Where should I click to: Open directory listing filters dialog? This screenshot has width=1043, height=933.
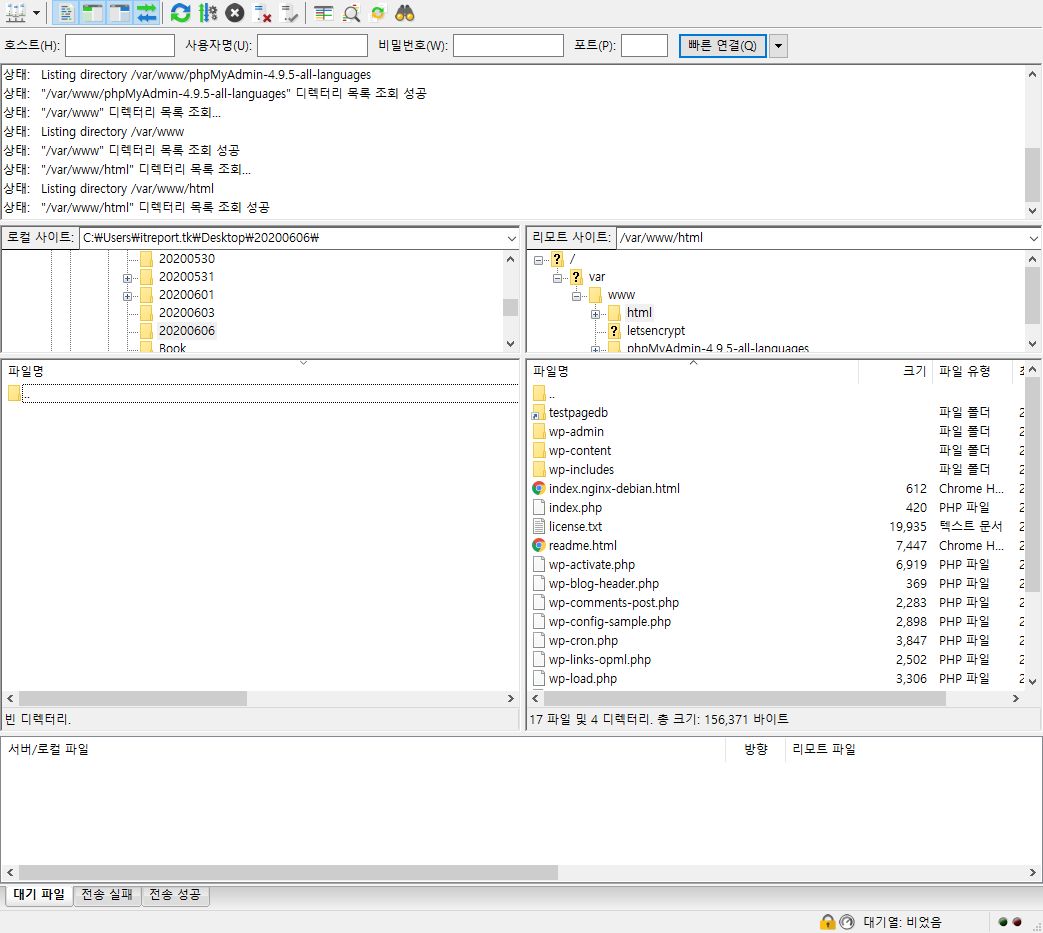pos(324,13)
